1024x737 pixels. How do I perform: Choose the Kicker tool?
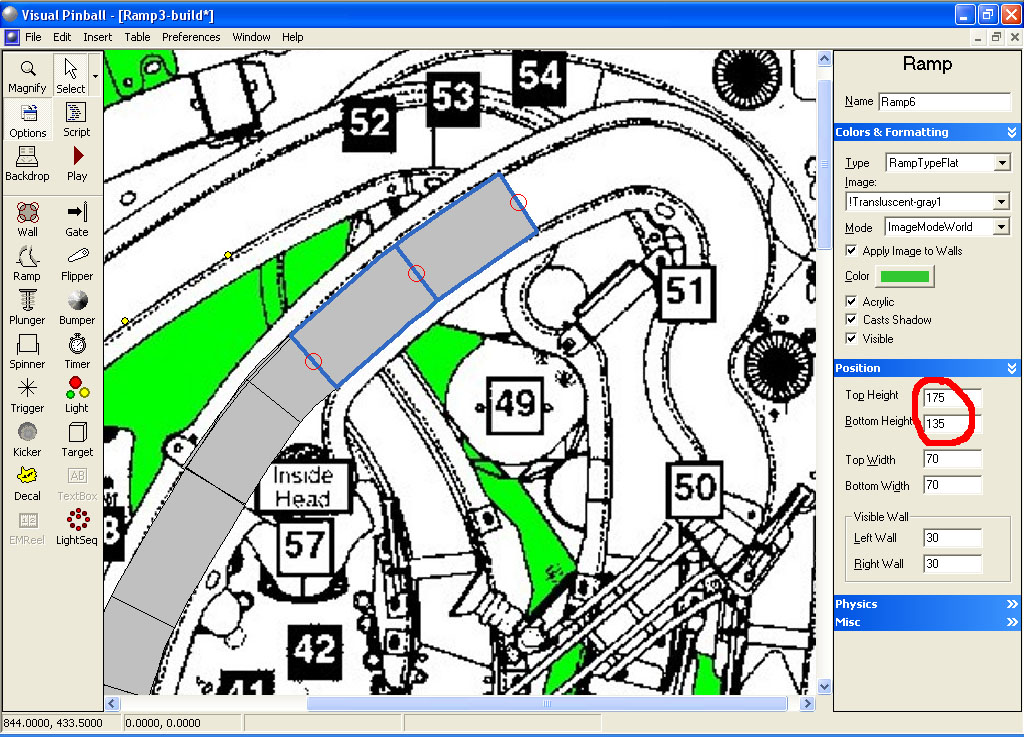27,438
